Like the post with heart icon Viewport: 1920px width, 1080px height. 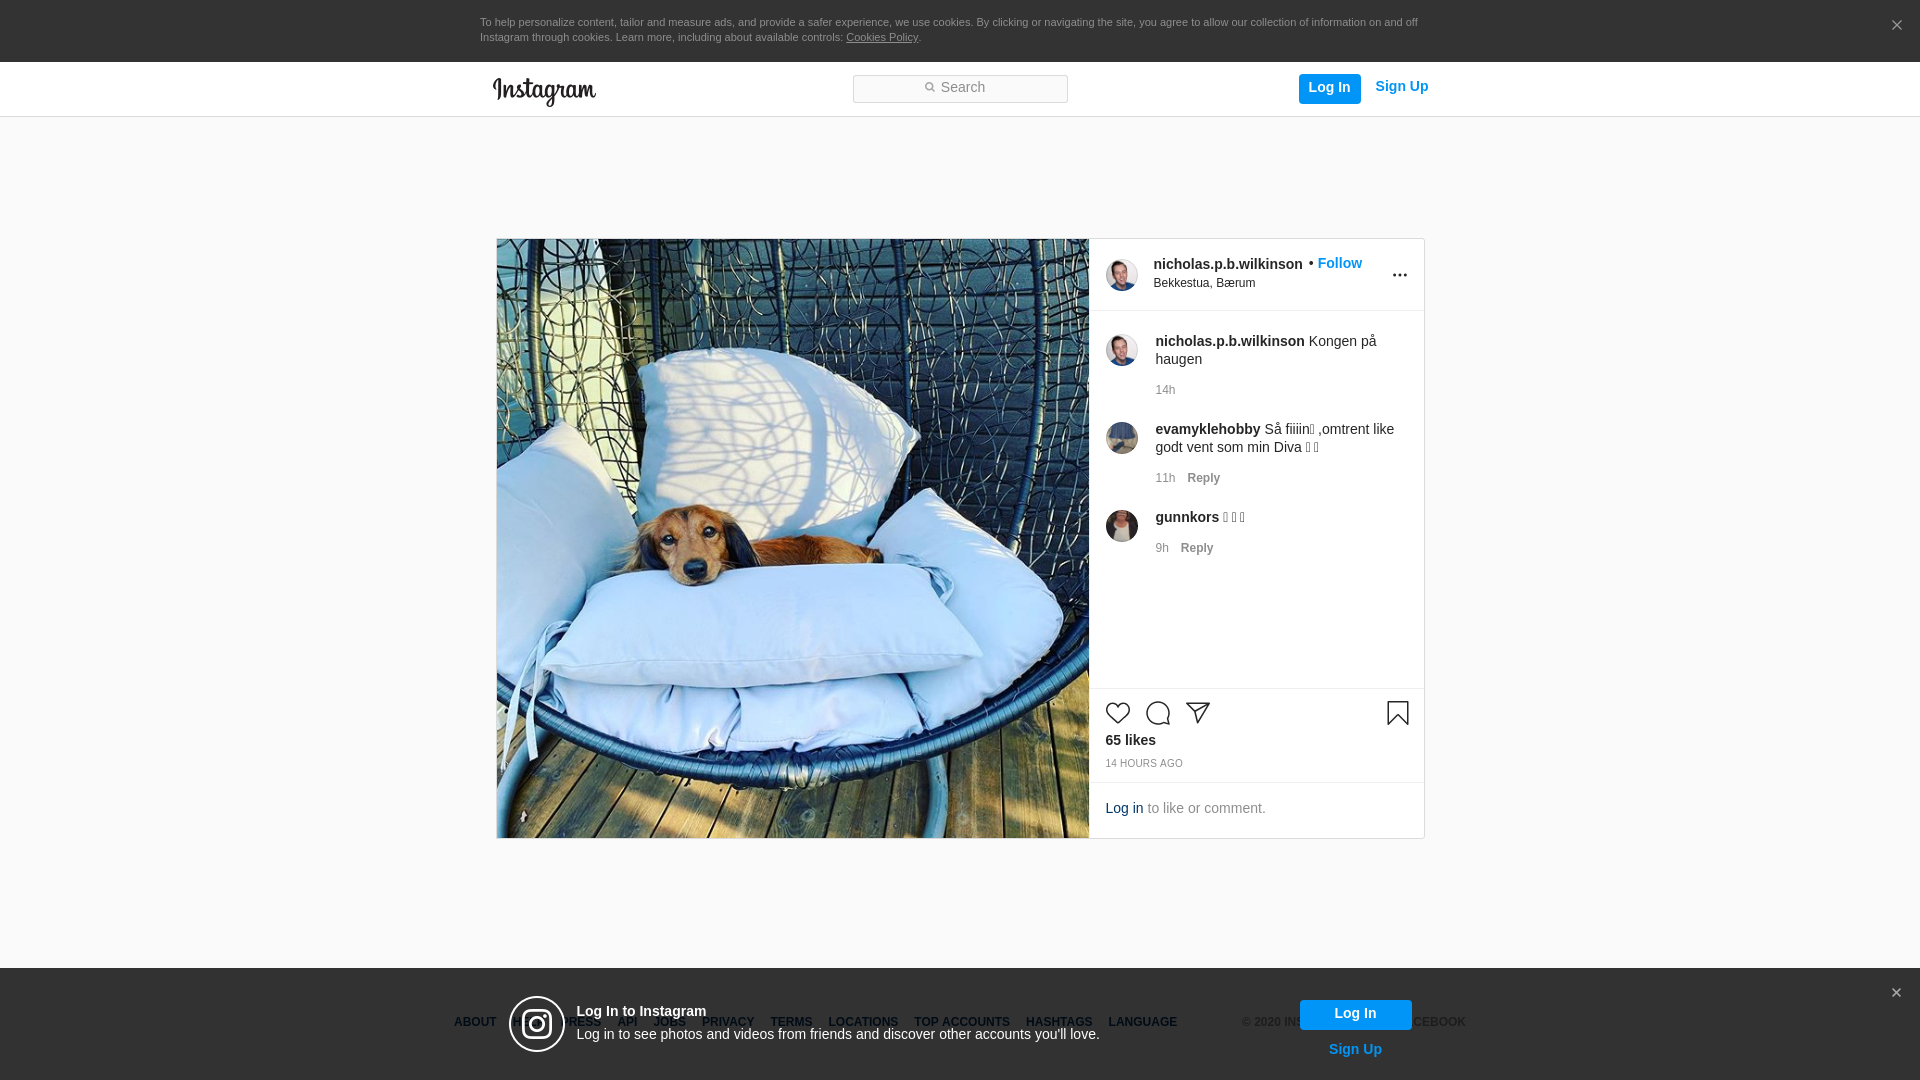1117,713
